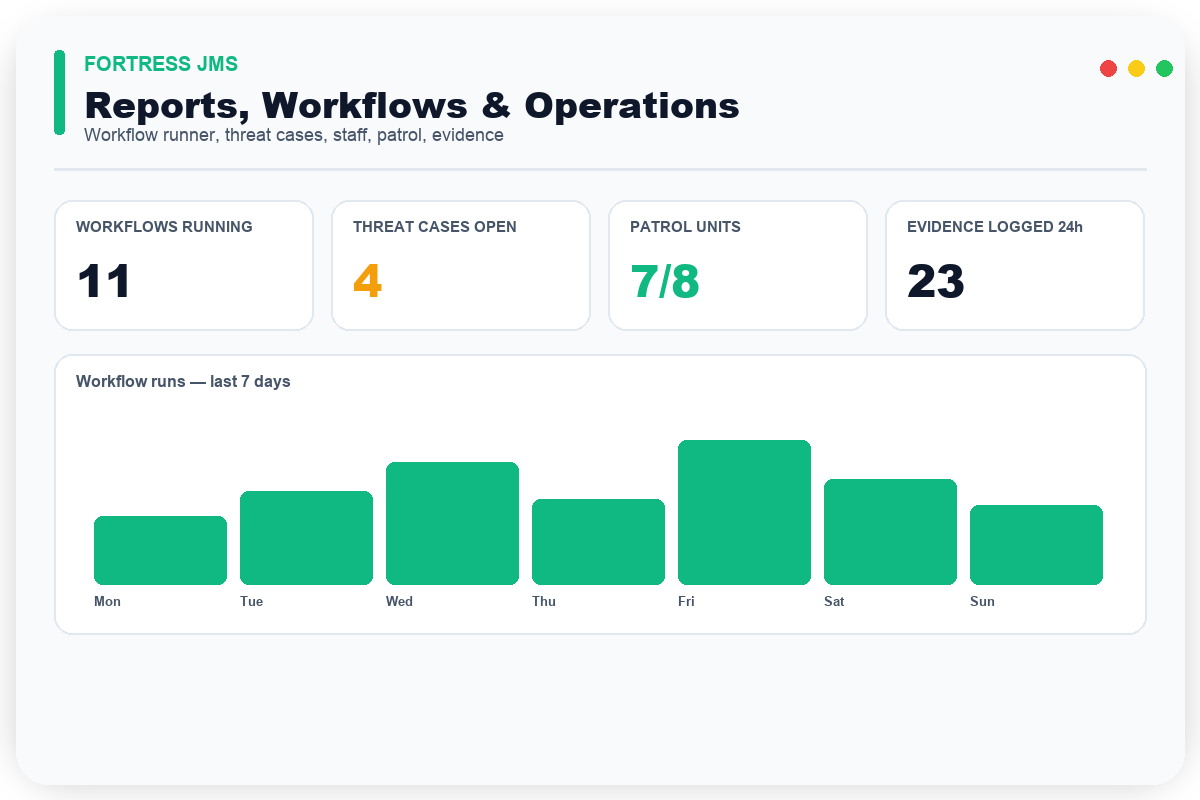Click the Thursday bar in the chart

point(598,542)
